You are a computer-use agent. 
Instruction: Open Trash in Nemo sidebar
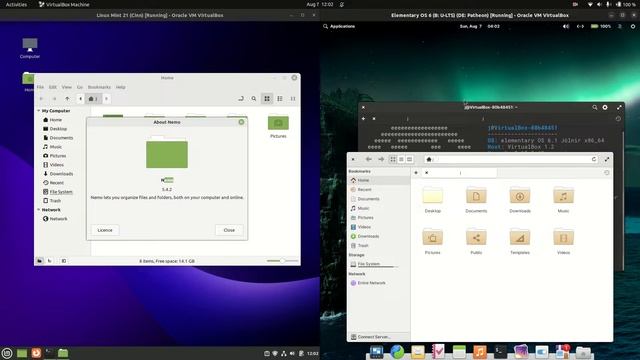tap(55, 200)
